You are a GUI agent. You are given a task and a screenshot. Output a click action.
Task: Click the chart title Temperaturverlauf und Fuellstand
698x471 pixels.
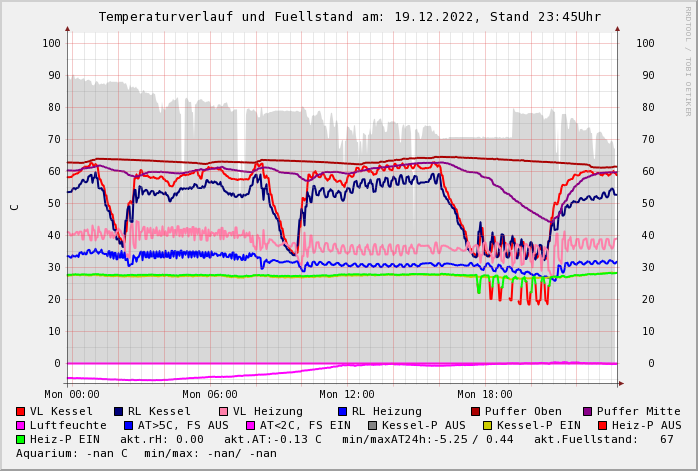click(349, 17)
